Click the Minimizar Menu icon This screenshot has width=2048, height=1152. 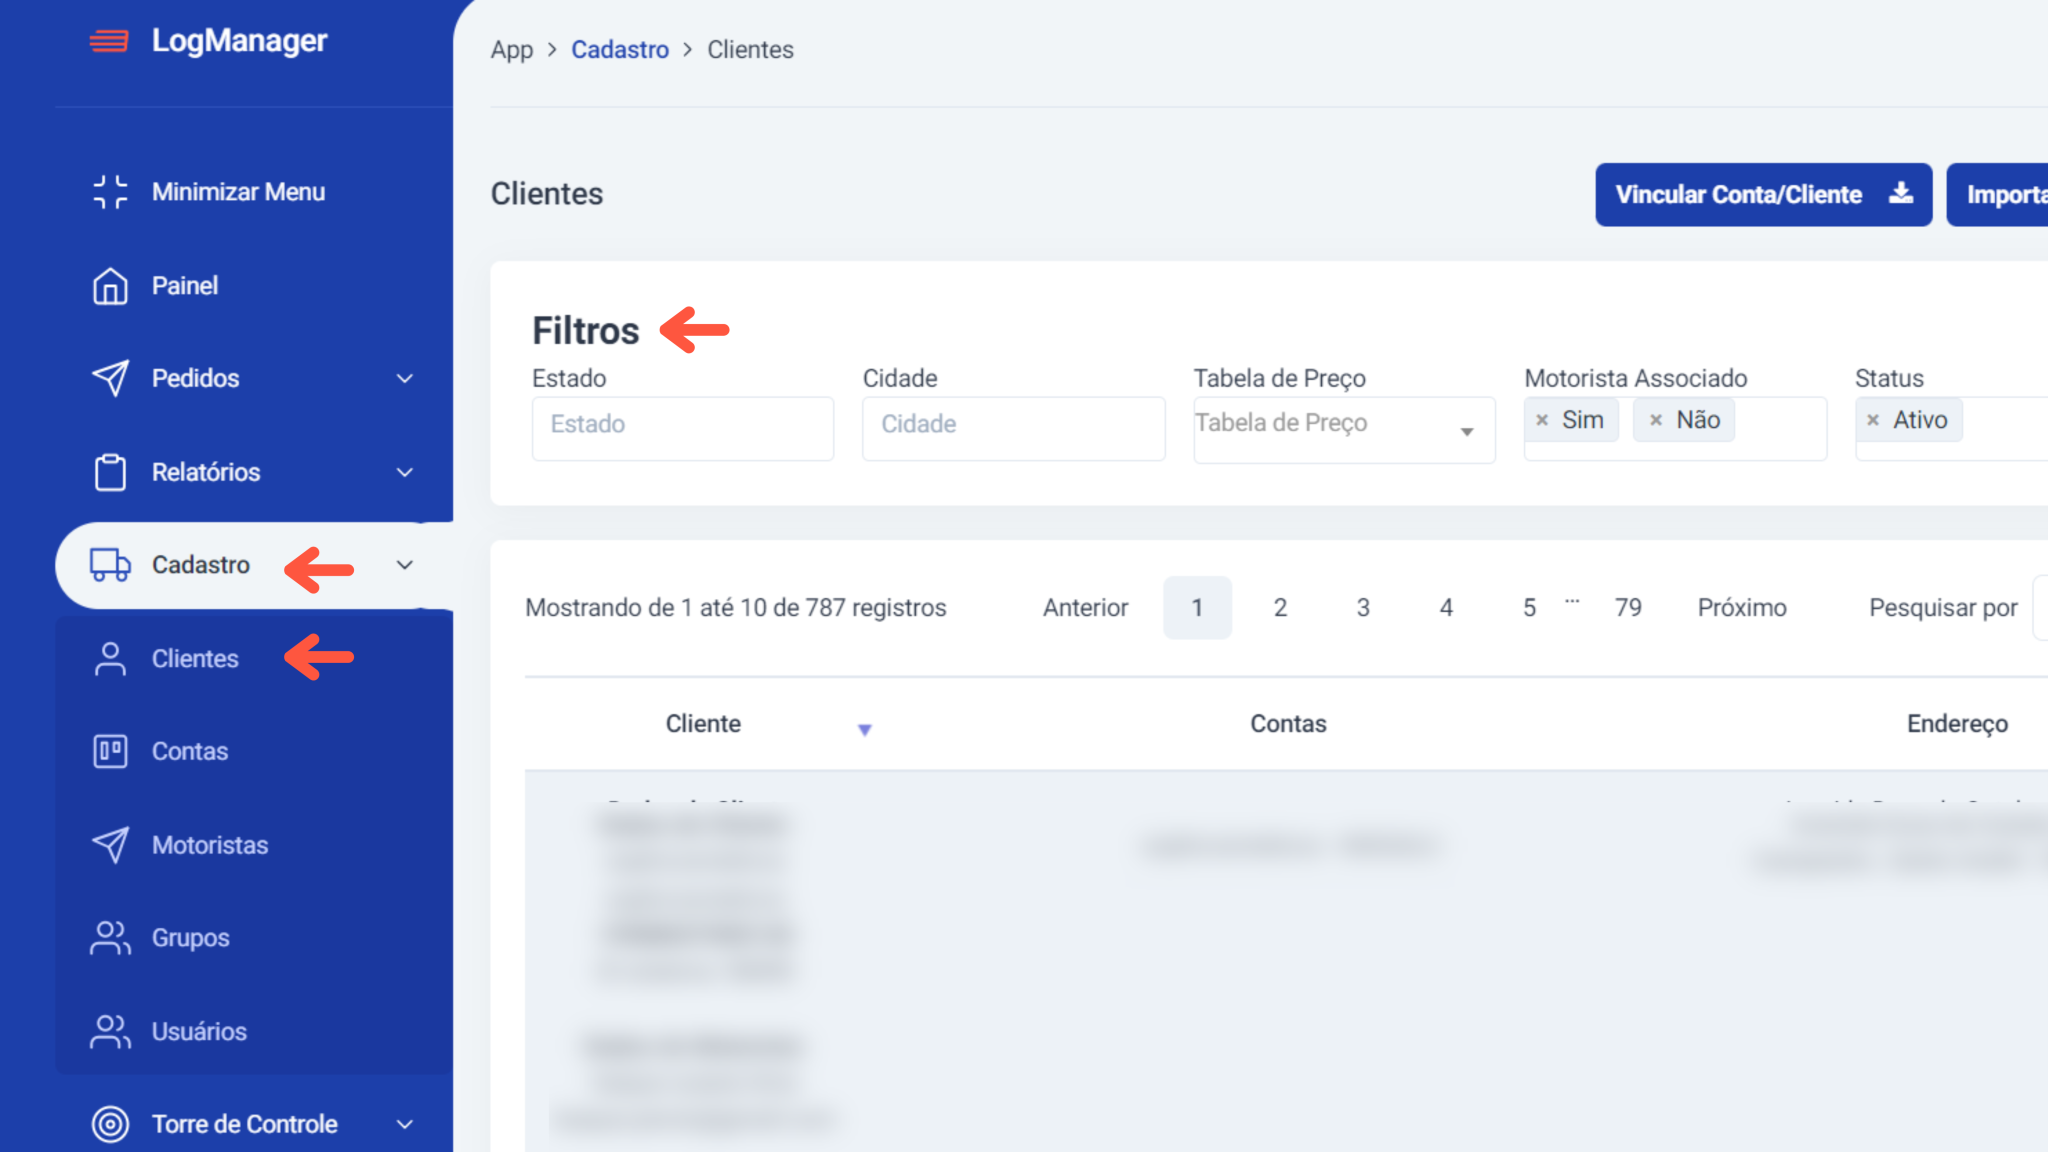coord(110,191)
